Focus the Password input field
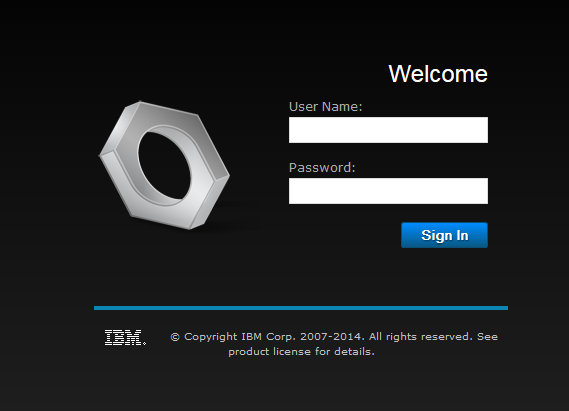The width and height of the screenshot is (569, 411). 388,191
